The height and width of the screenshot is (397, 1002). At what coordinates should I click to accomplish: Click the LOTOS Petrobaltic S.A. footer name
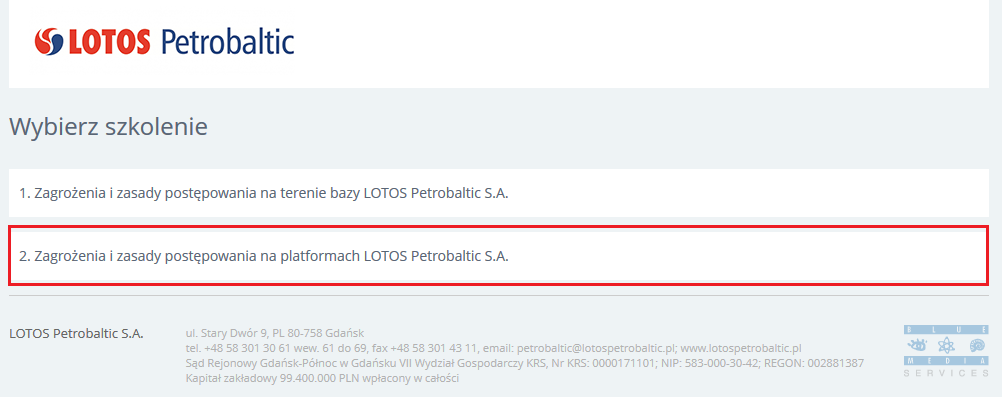(77, 333)
